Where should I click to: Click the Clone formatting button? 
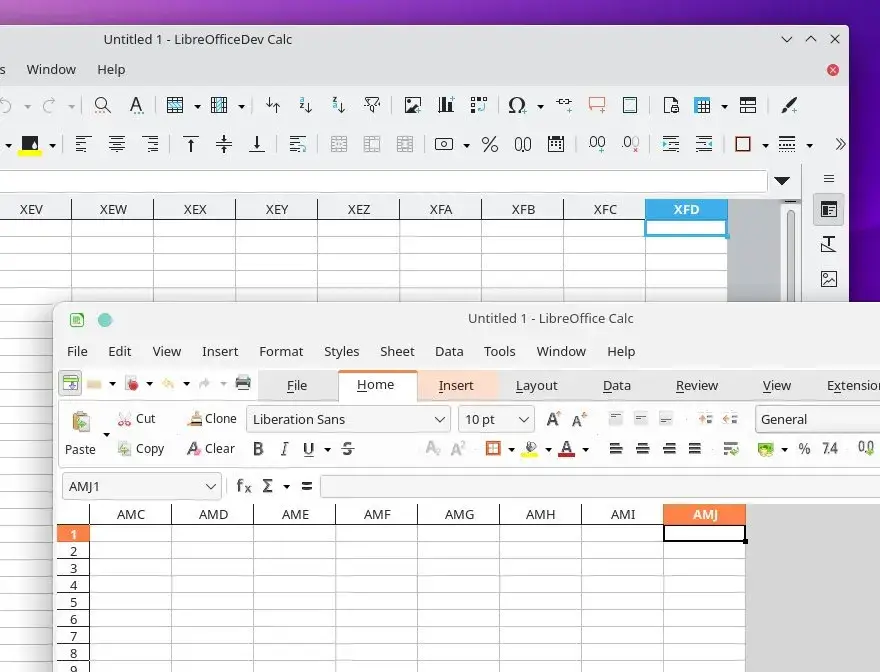211,419
